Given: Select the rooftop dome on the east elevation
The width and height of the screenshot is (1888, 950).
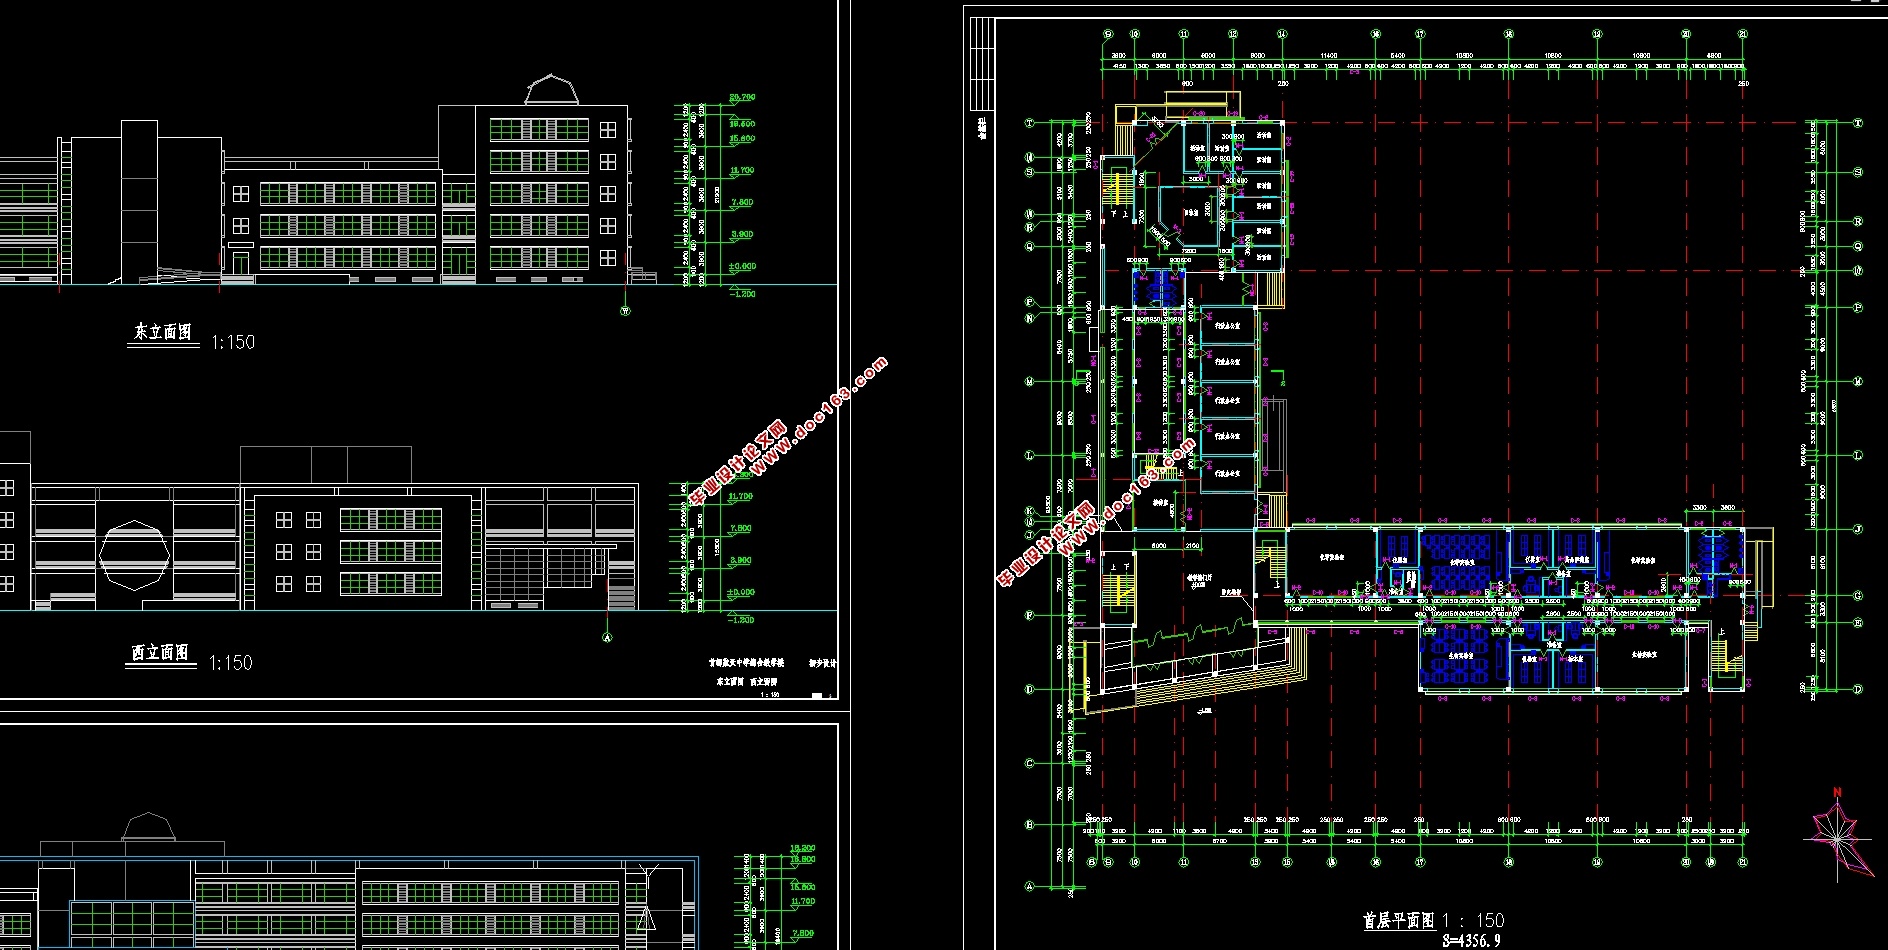Looking at the screenshot, I should coord(553,89).
